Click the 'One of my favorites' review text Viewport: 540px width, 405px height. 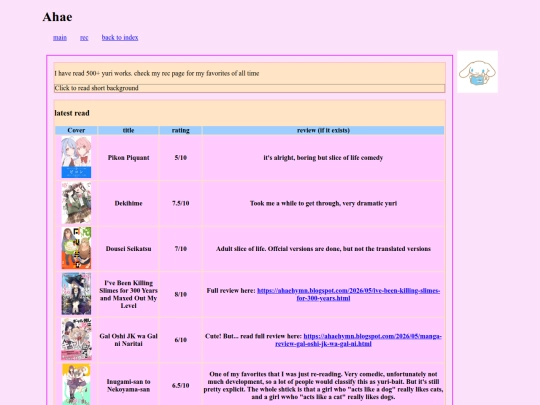click(323, 385)
